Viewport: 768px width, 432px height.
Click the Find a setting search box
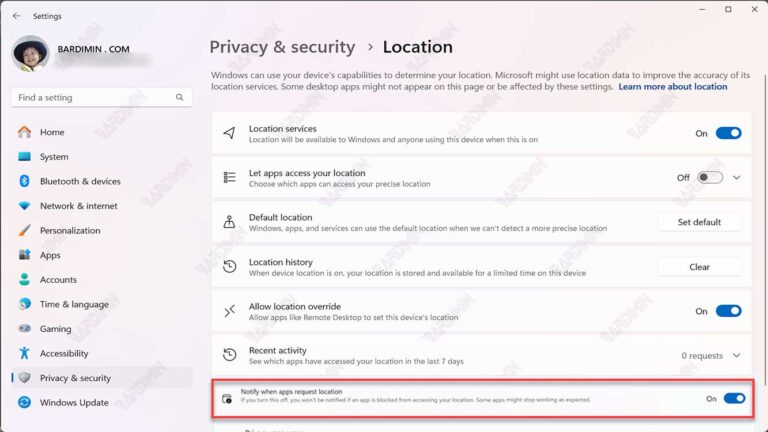coord(102,97)
